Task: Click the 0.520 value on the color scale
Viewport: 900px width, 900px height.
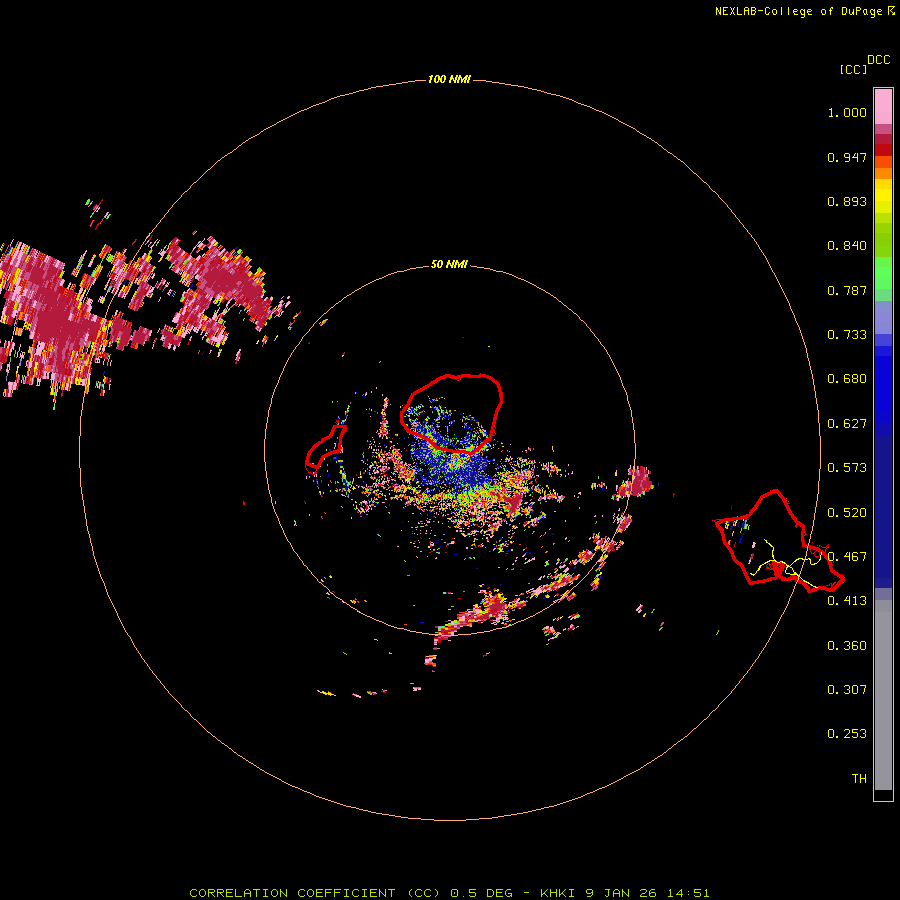Action: point(847,513)
